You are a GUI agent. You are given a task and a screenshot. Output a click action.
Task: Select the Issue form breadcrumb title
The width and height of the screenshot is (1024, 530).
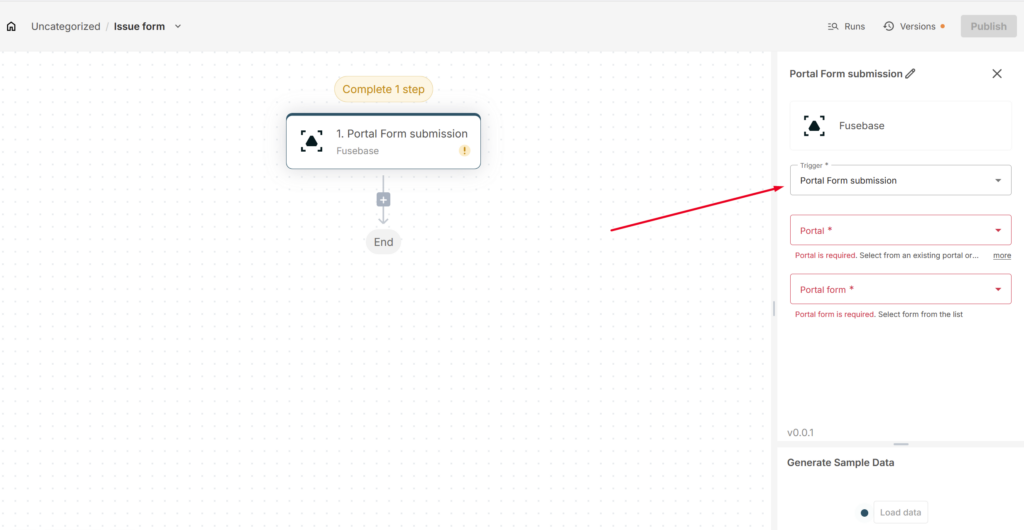139,27
